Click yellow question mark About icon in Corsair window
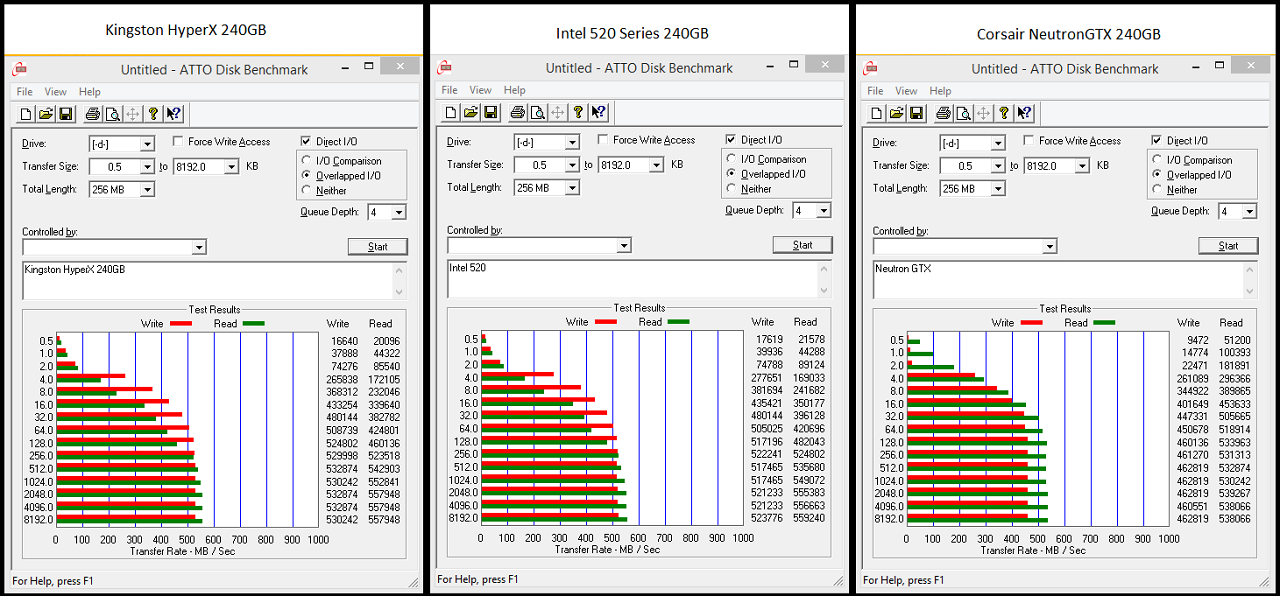The height and width of the screenshot is (596, 1280). (1005, 114)
